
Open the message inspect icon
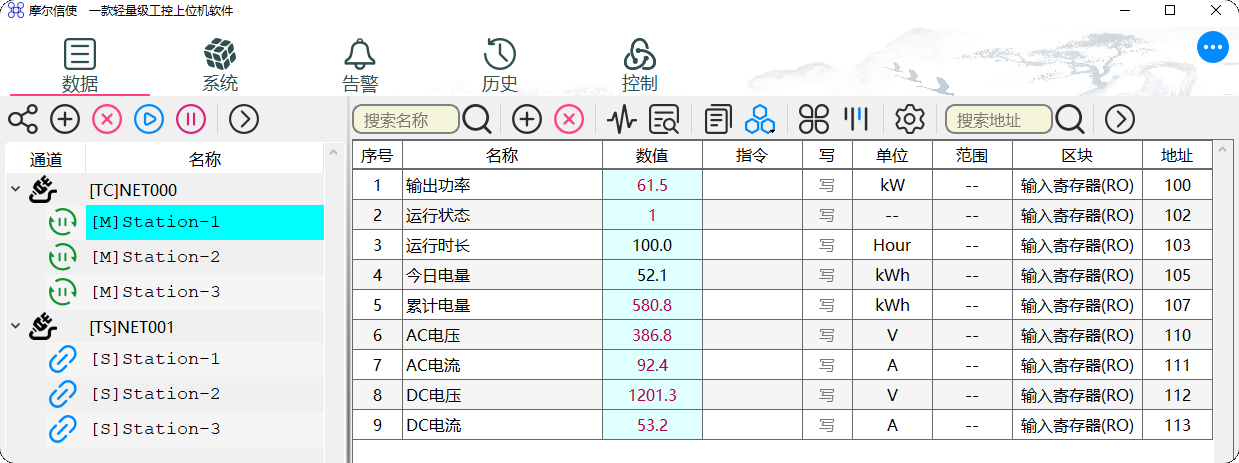[x=664, y=120]
